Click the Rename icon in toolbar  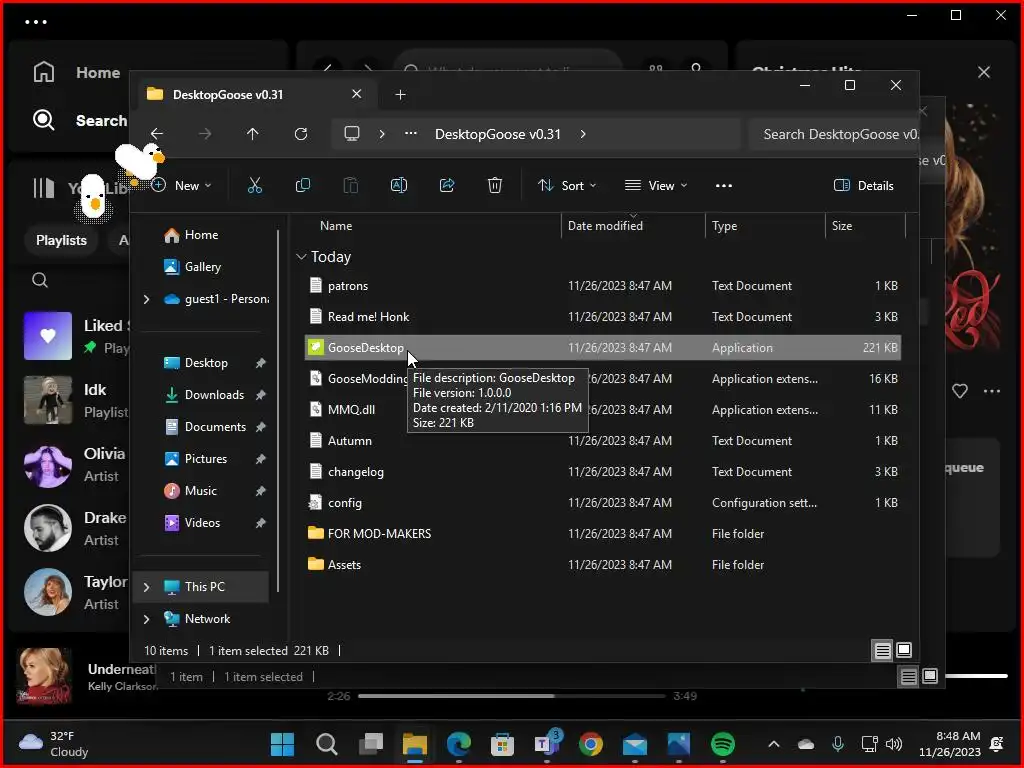399,185
